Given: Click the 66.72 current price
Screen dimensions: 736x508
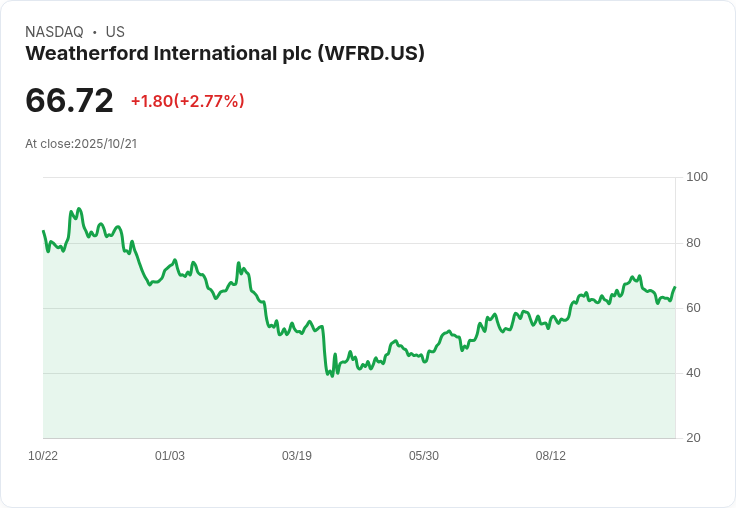Looking at the screenshot, I should pos(69,100).
